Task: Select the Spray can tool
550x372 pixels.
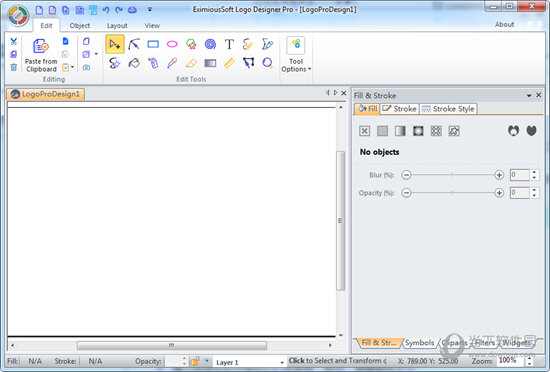Action: click(153, 63)
